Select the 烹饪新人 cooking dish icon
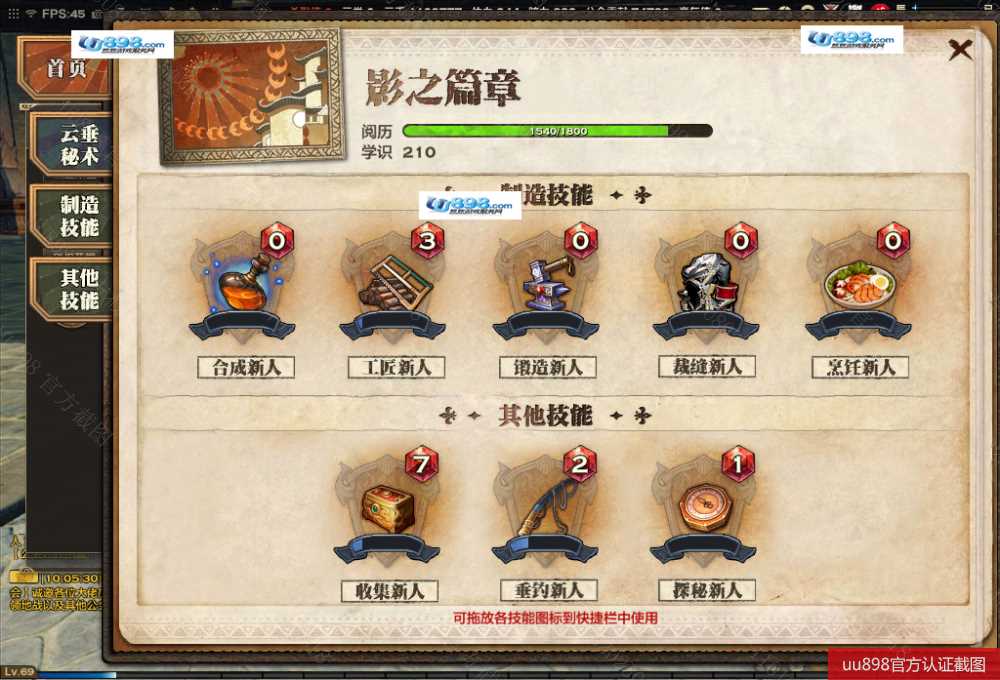Viewport: 1000px width, 680px height. (858, 285)
